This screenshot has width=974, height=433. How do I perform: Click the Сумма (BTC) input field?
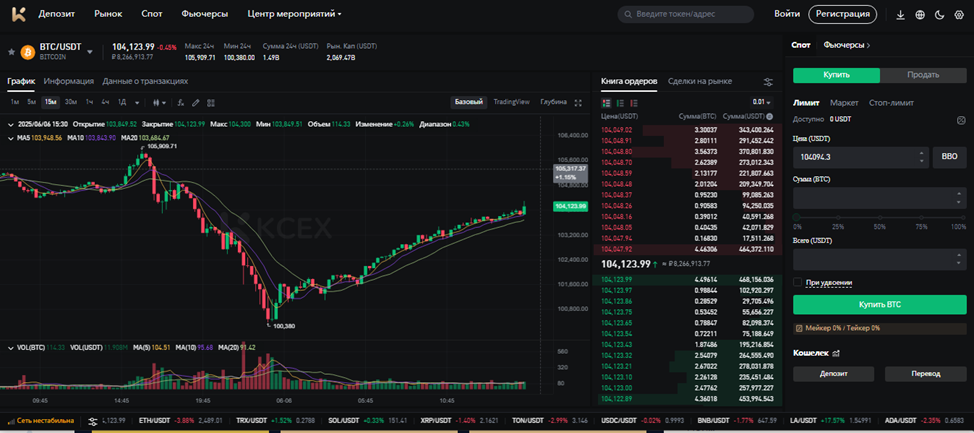880,198
